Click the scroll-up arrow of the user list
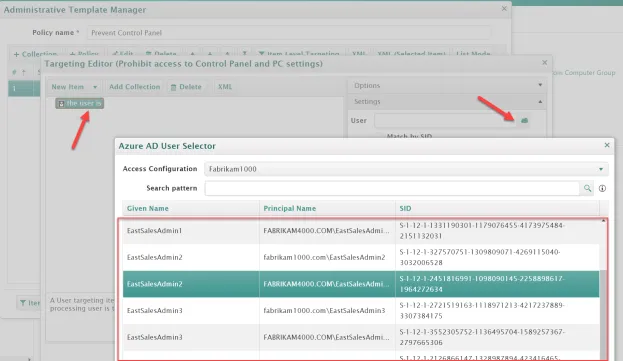623x361 pixels. (604, 221)
